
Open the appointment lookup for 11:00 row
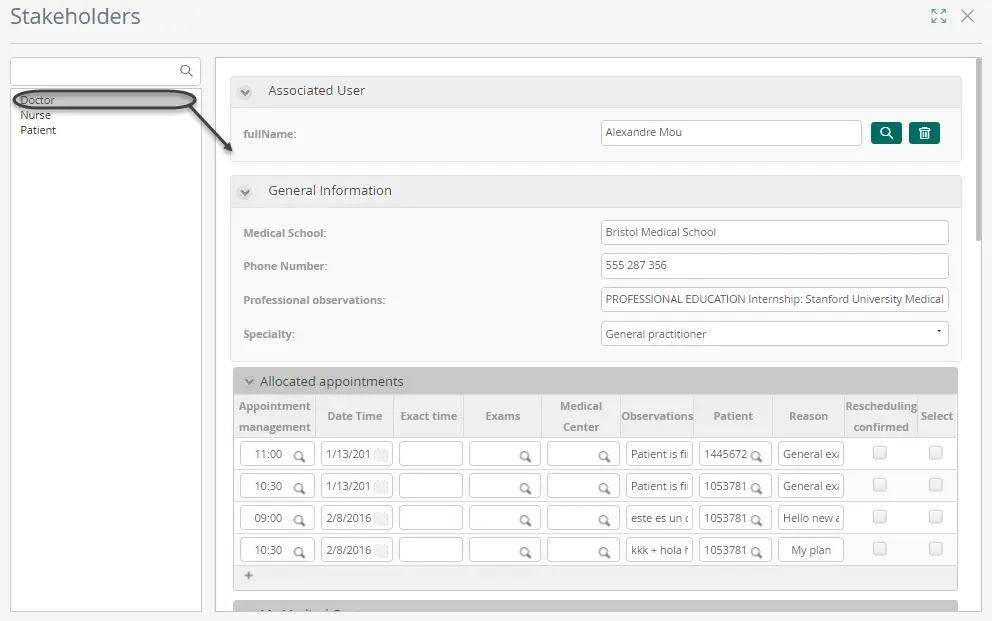(299, 456)
